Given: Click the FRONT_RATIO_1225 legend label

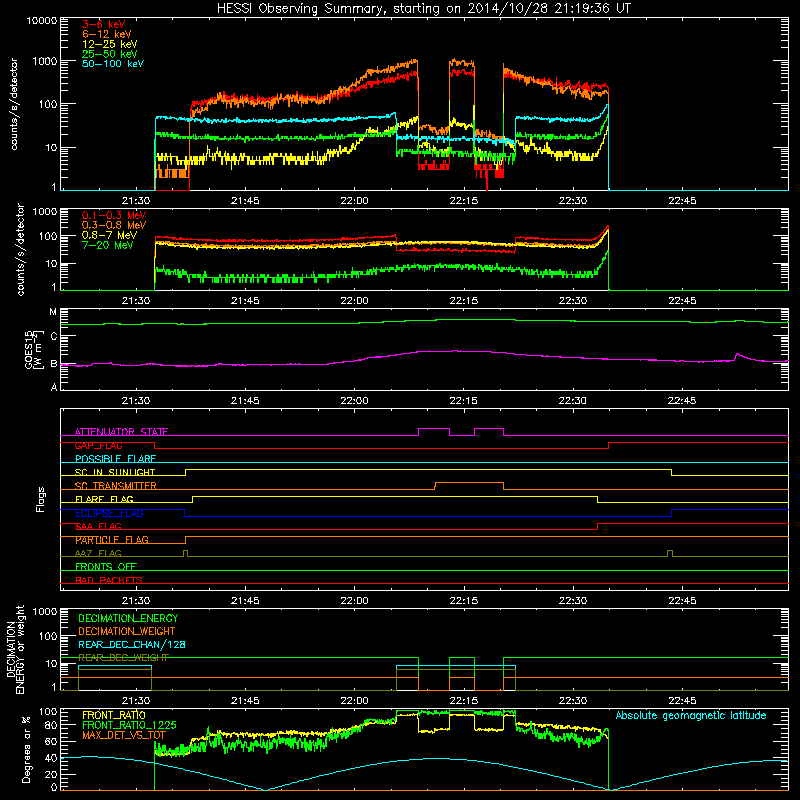Looking at the screenshot, I should coord(129,725).
